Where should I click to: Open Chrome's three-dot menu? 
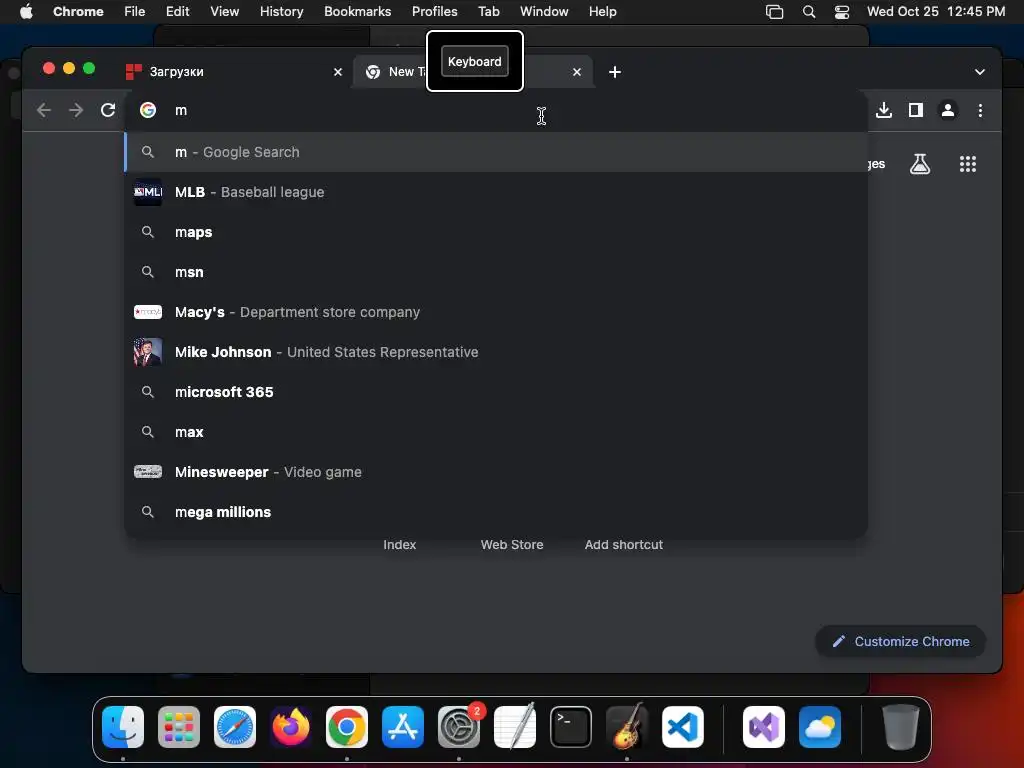click(x=980, y=110)
